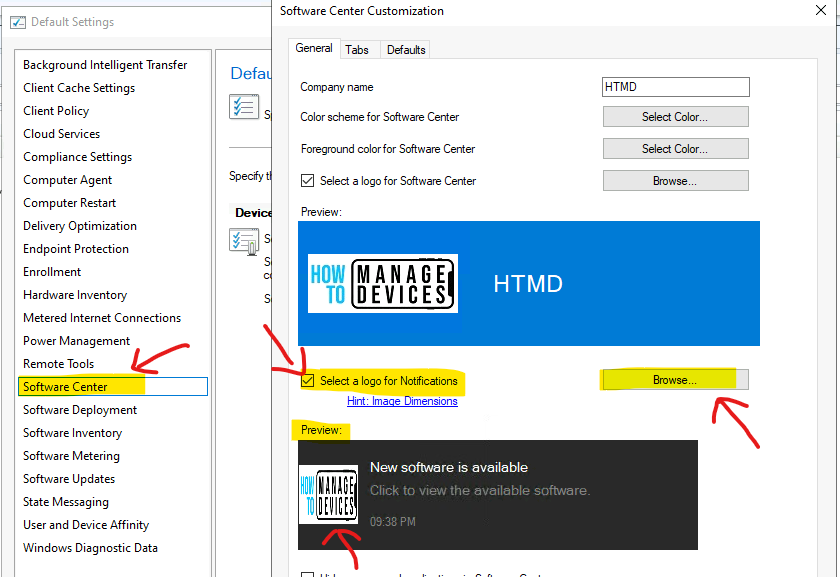This screenshot has height=577, width=840.
Task: Click the Company name text field
Action: [x=676, y=87]
